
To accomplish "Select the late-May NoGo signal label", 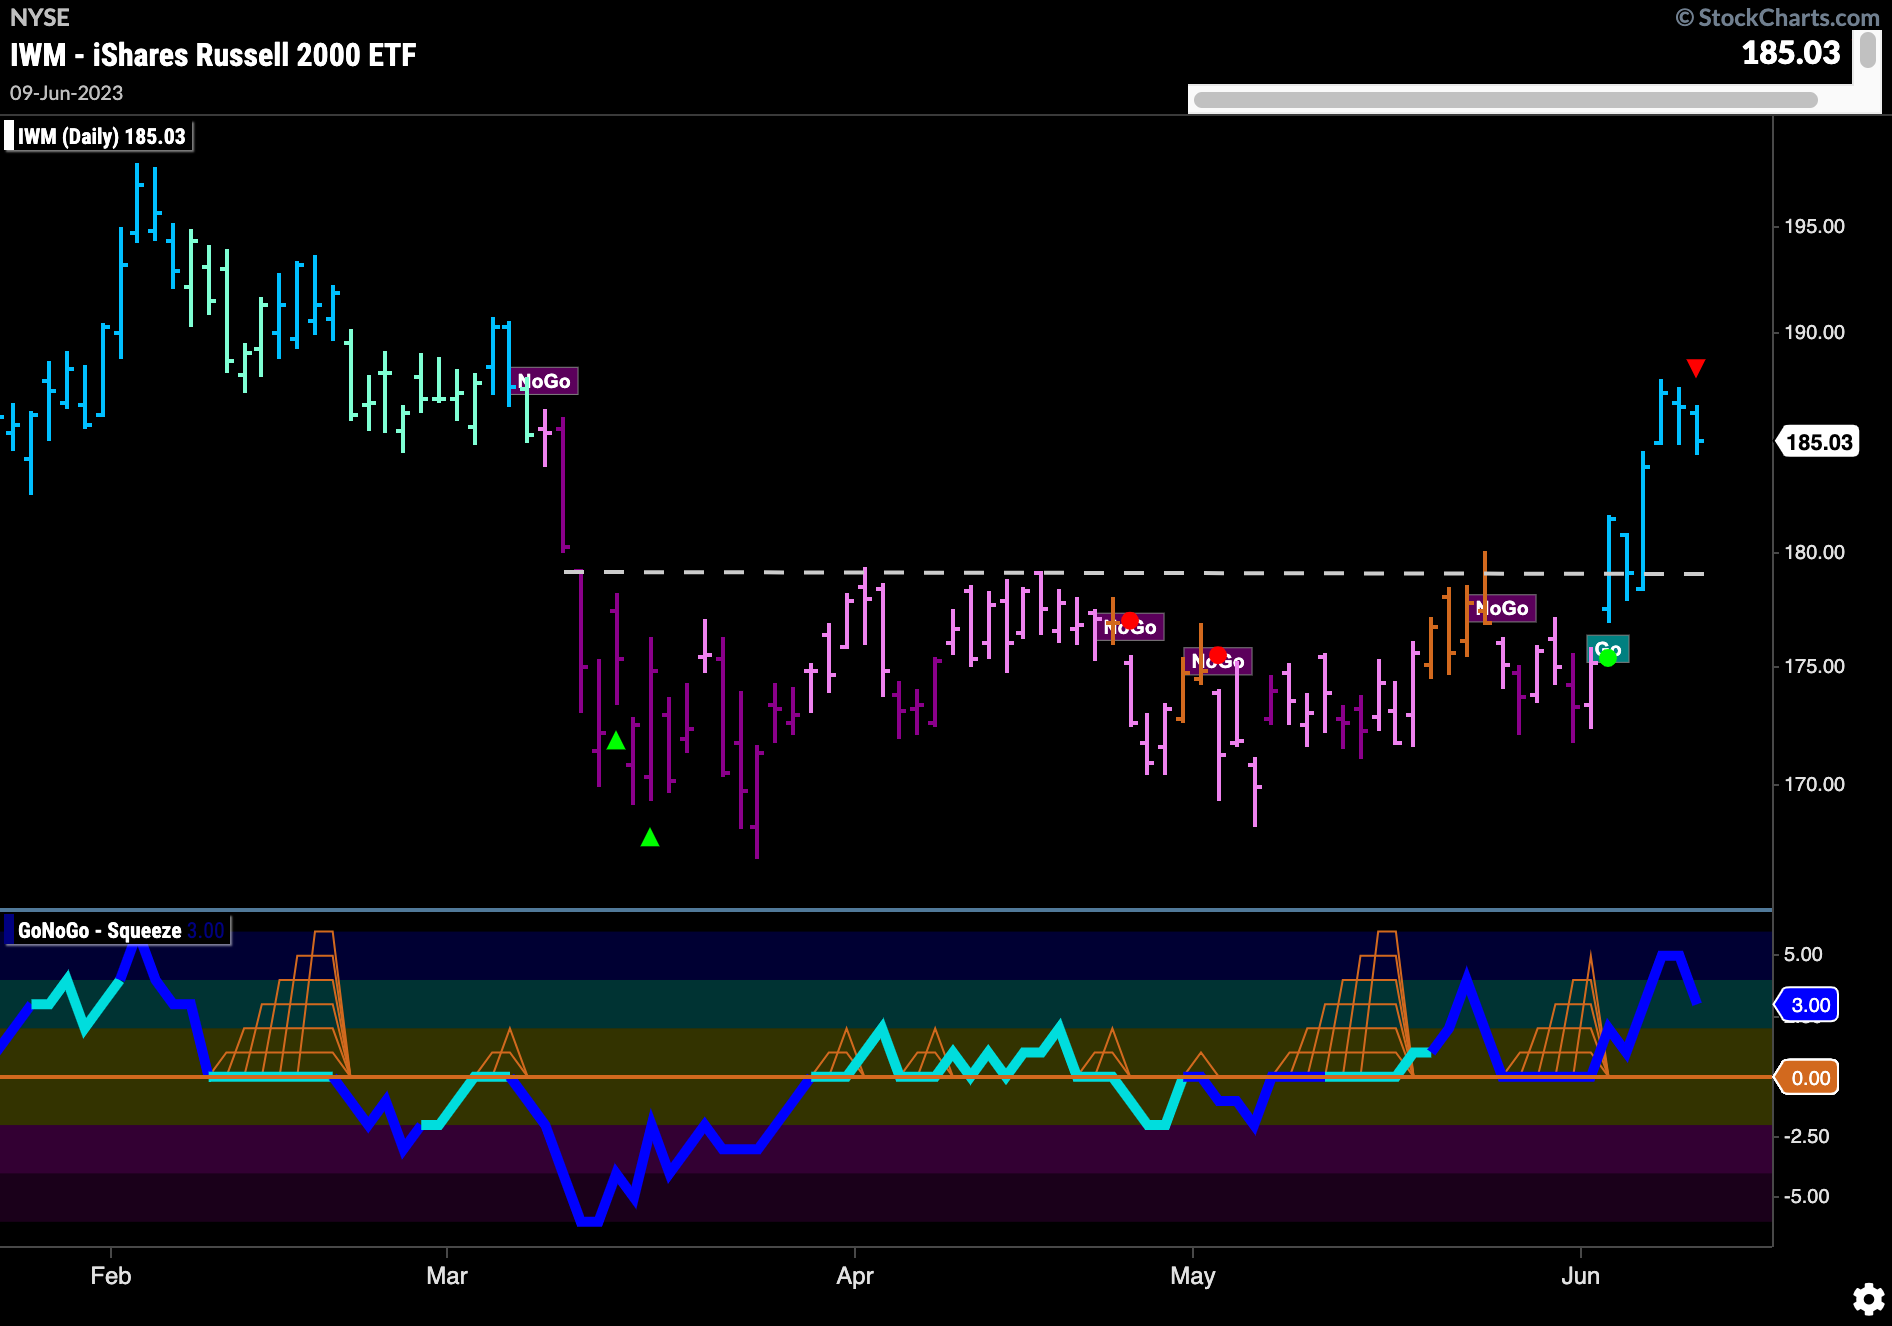I will [1502, 608].
